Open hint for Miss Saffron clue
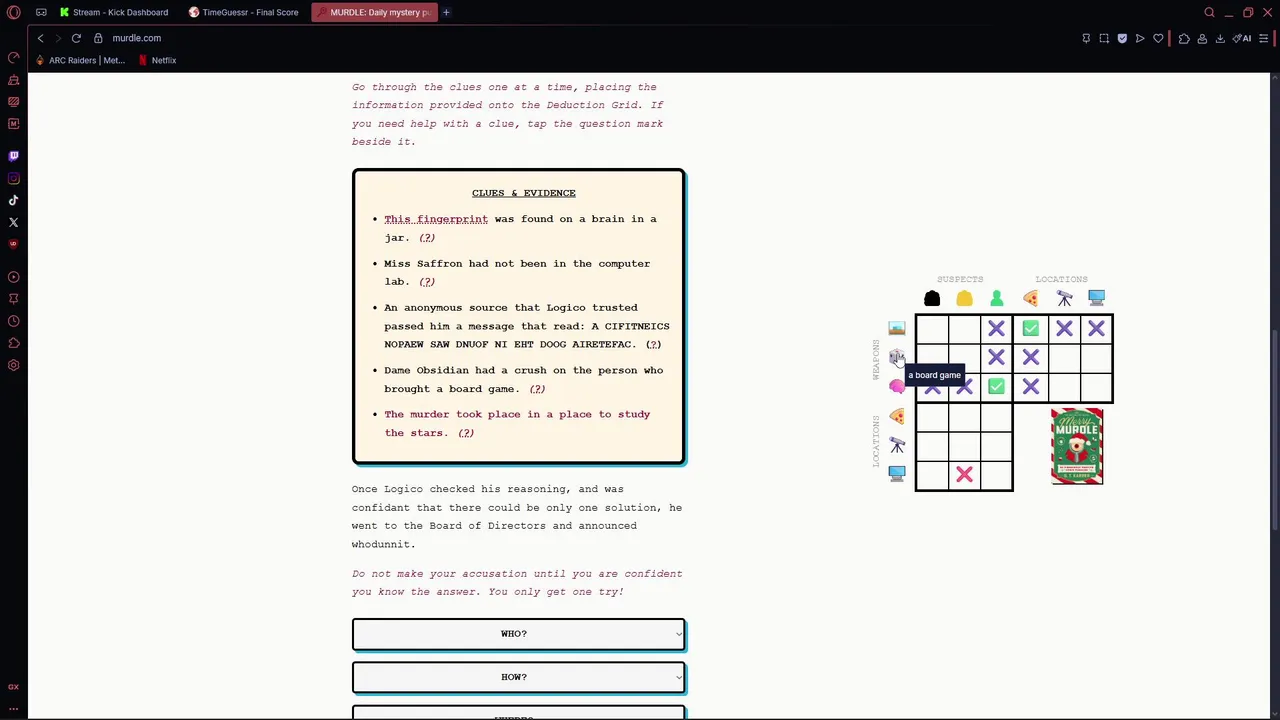The width and height of the screenshot is (1280, 720). tap(427, 282)
